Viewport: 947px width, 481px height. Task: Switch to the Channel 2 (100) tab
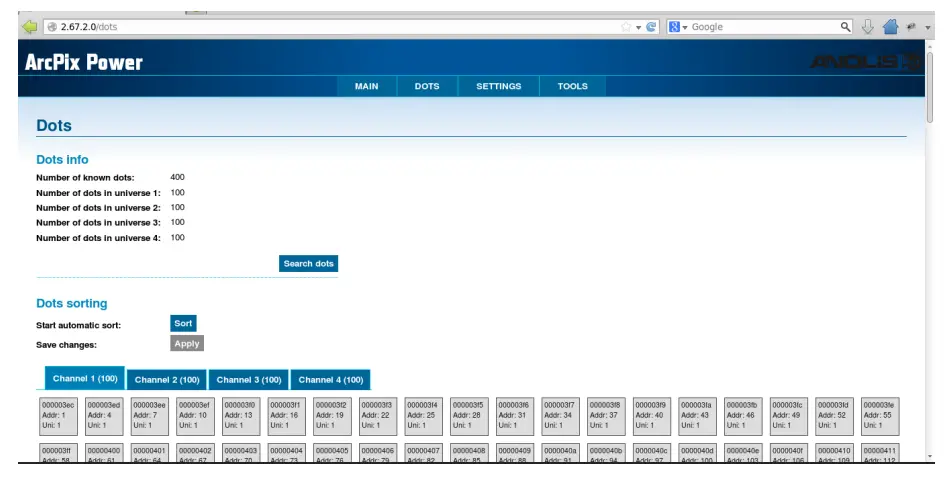click(167, 379)
